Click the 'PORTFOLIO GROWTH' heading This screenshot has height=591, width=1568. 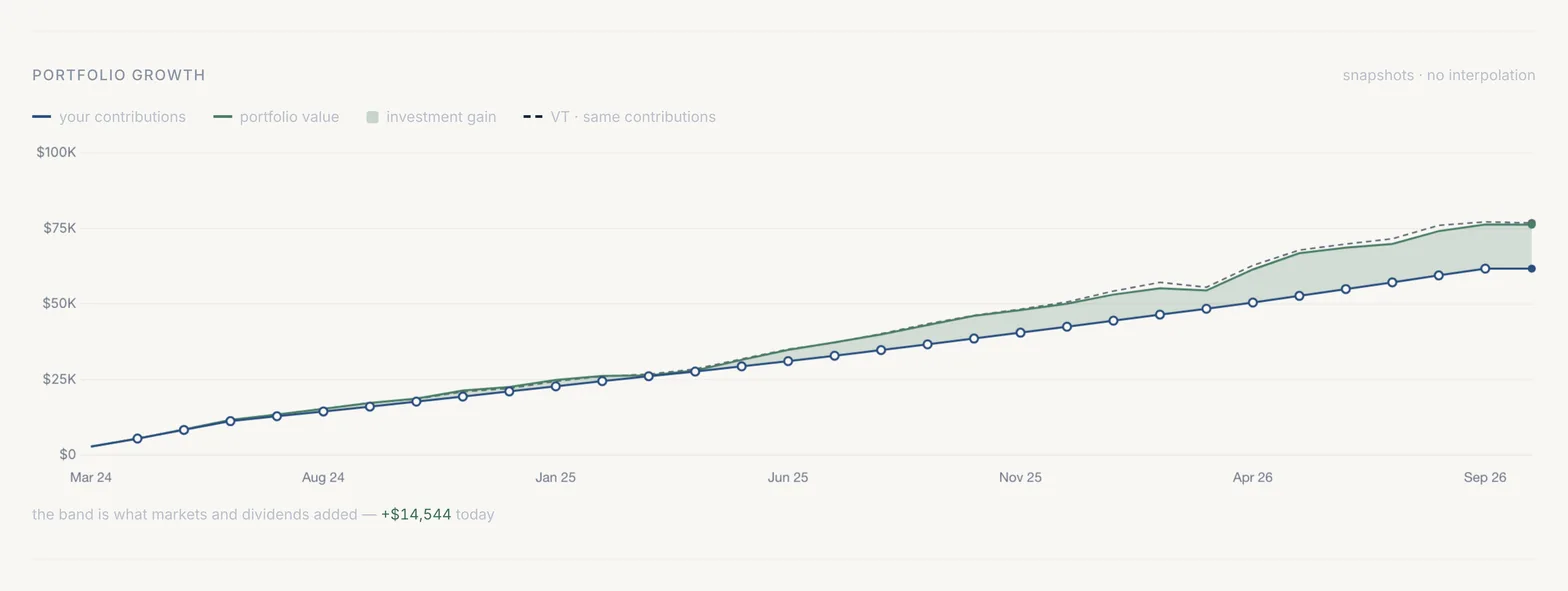tap(119, 75)
